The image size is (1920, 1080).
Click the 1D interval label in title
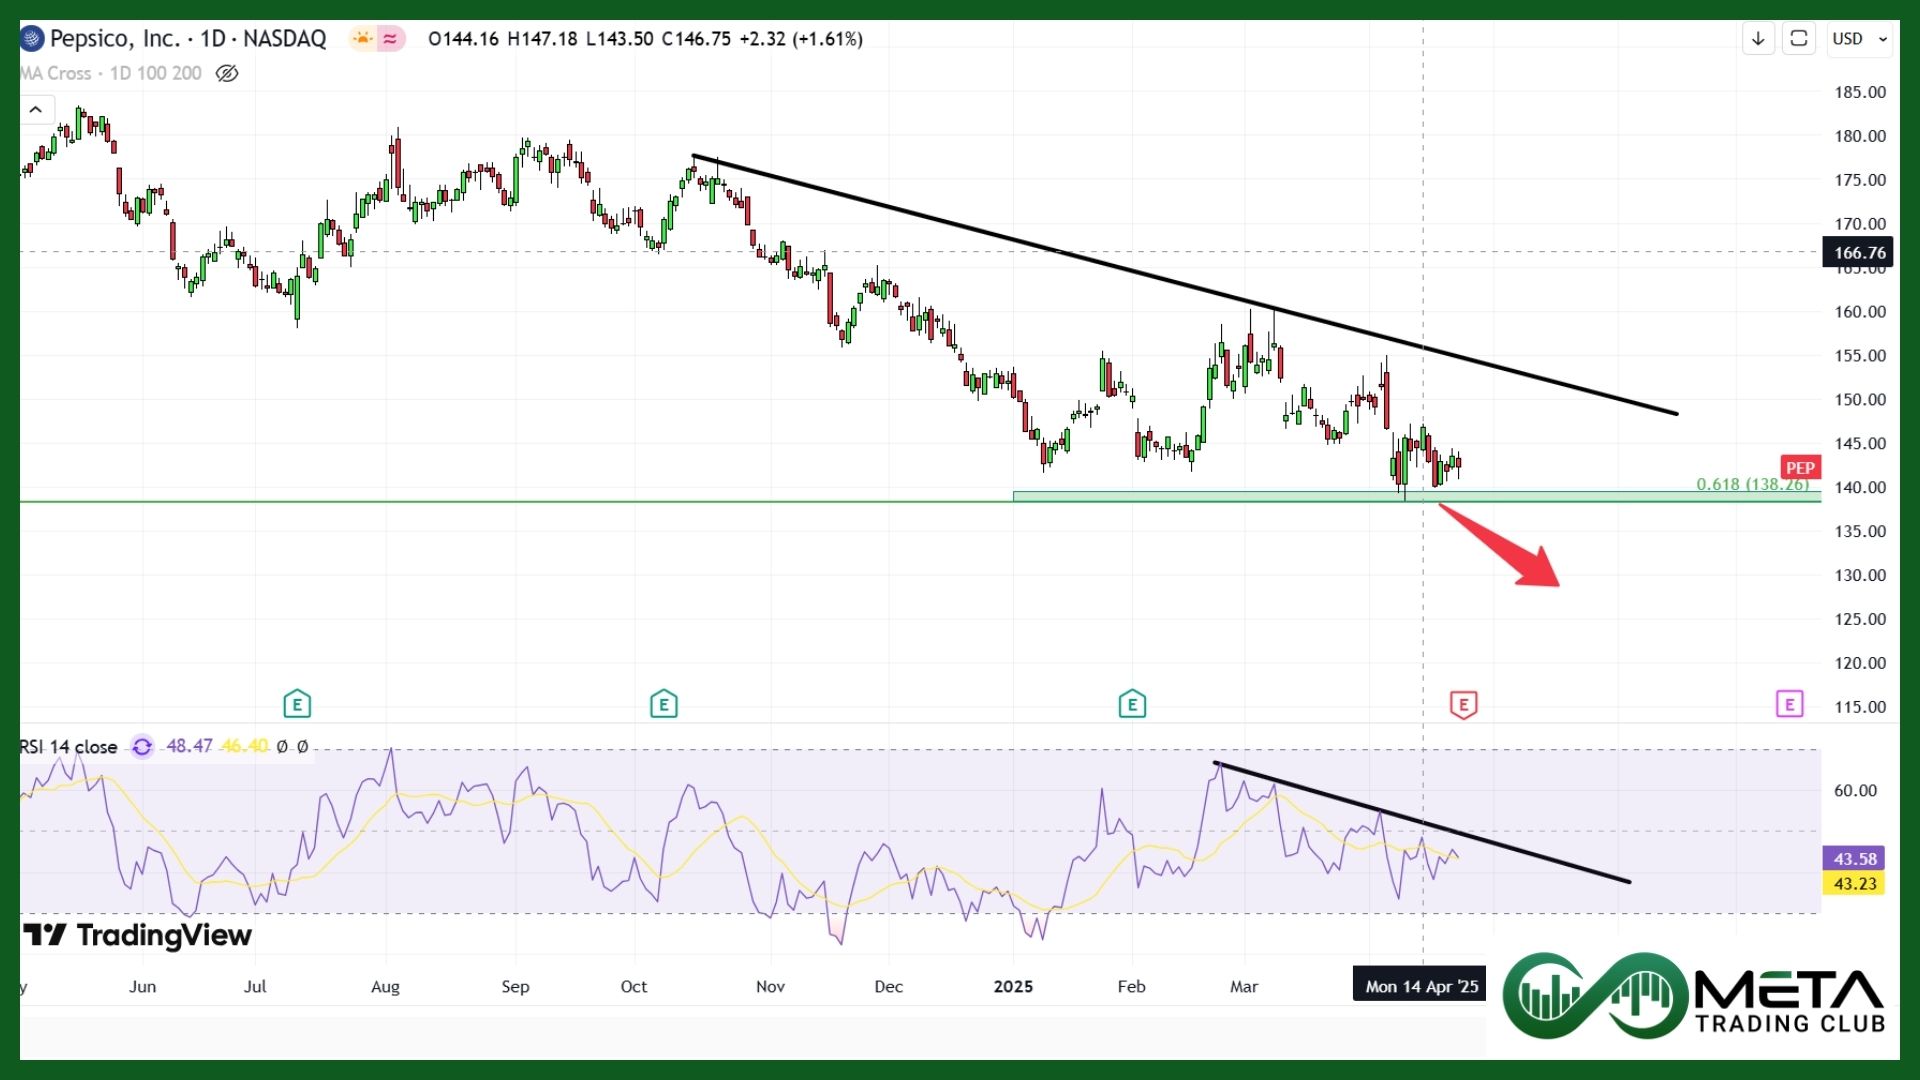213,39
